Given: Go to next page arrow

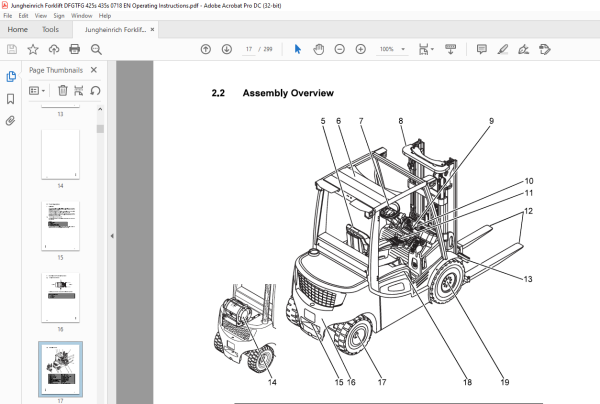Looking at the screenshot, I should (x=227, y=49).
